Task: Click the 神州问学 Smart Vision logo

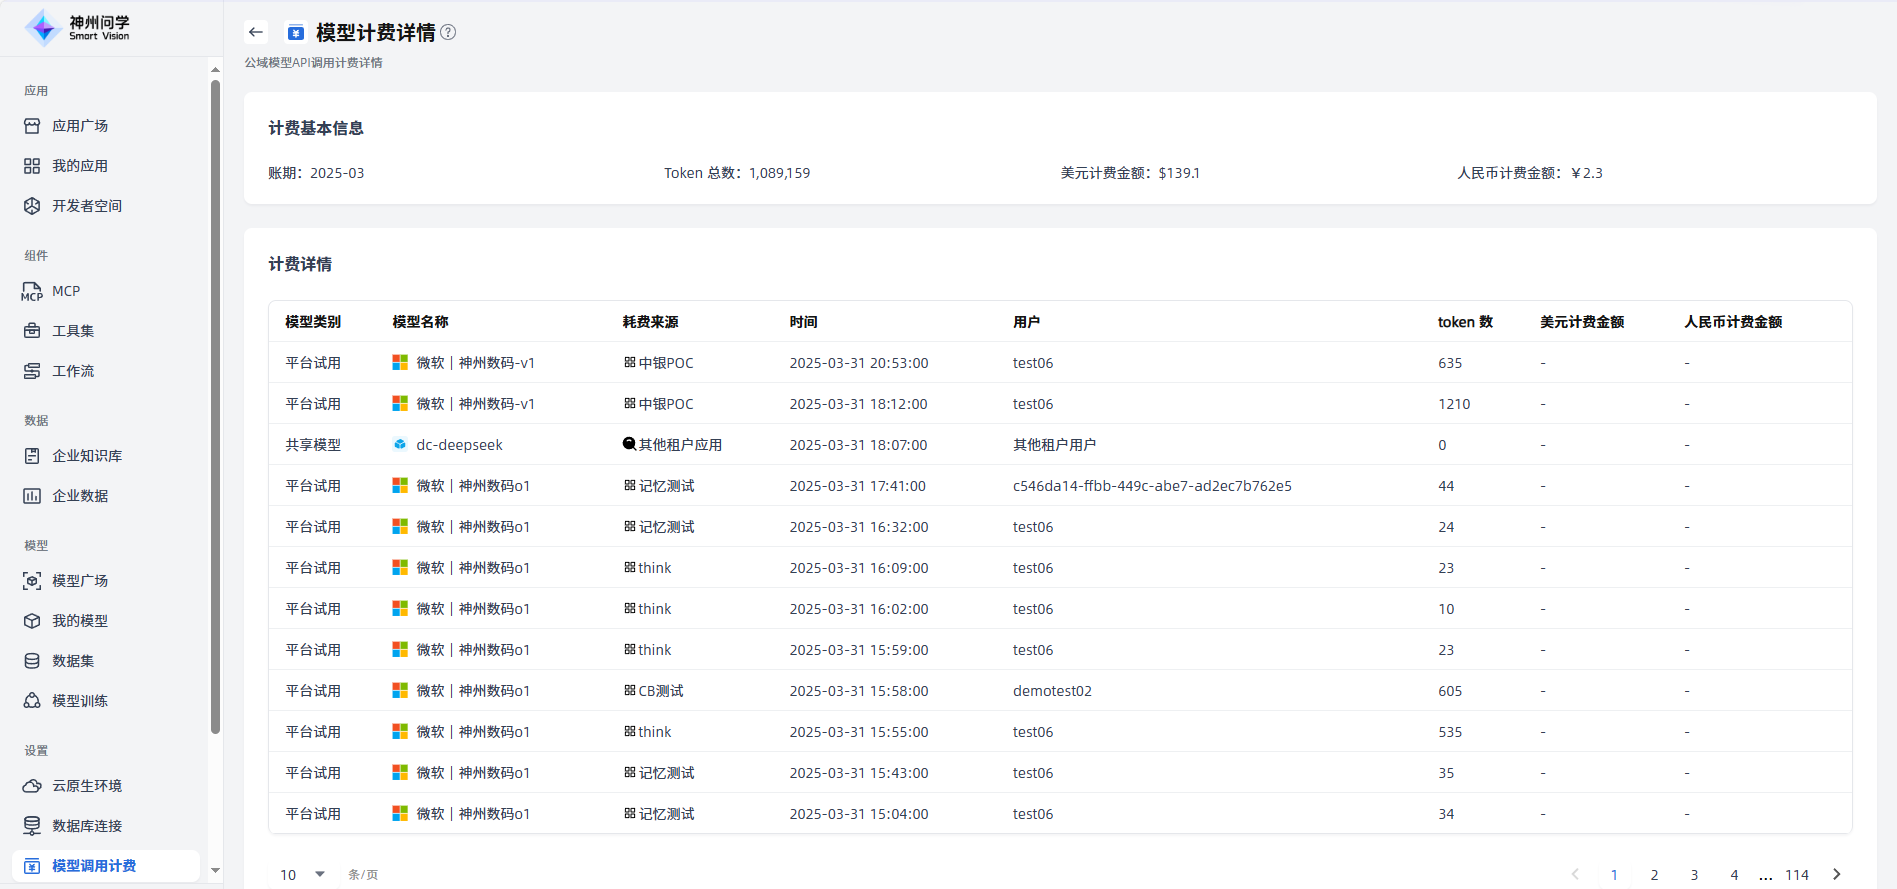Action: click(78, 28)
